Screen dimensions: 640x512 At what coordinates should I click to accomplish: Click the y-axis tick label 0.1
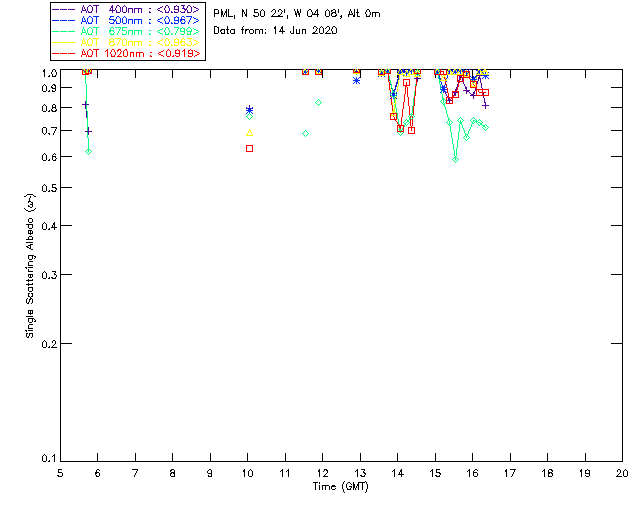49,459
